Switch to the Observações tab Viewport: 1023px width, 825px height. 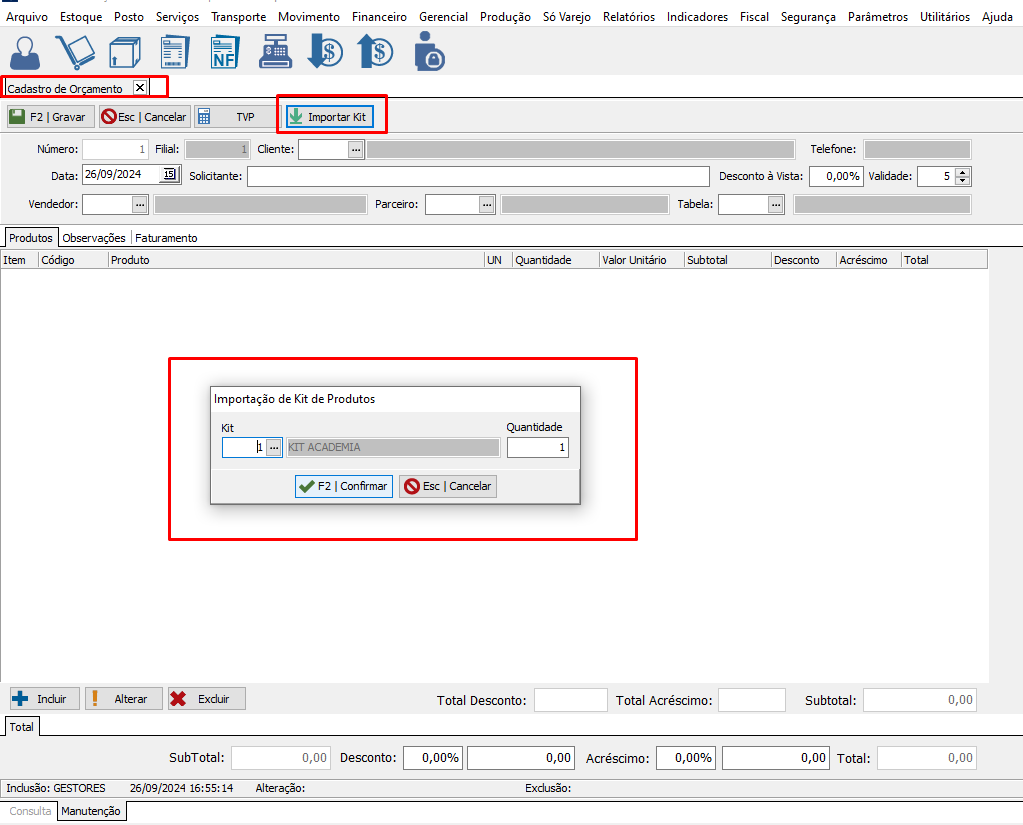94,238
